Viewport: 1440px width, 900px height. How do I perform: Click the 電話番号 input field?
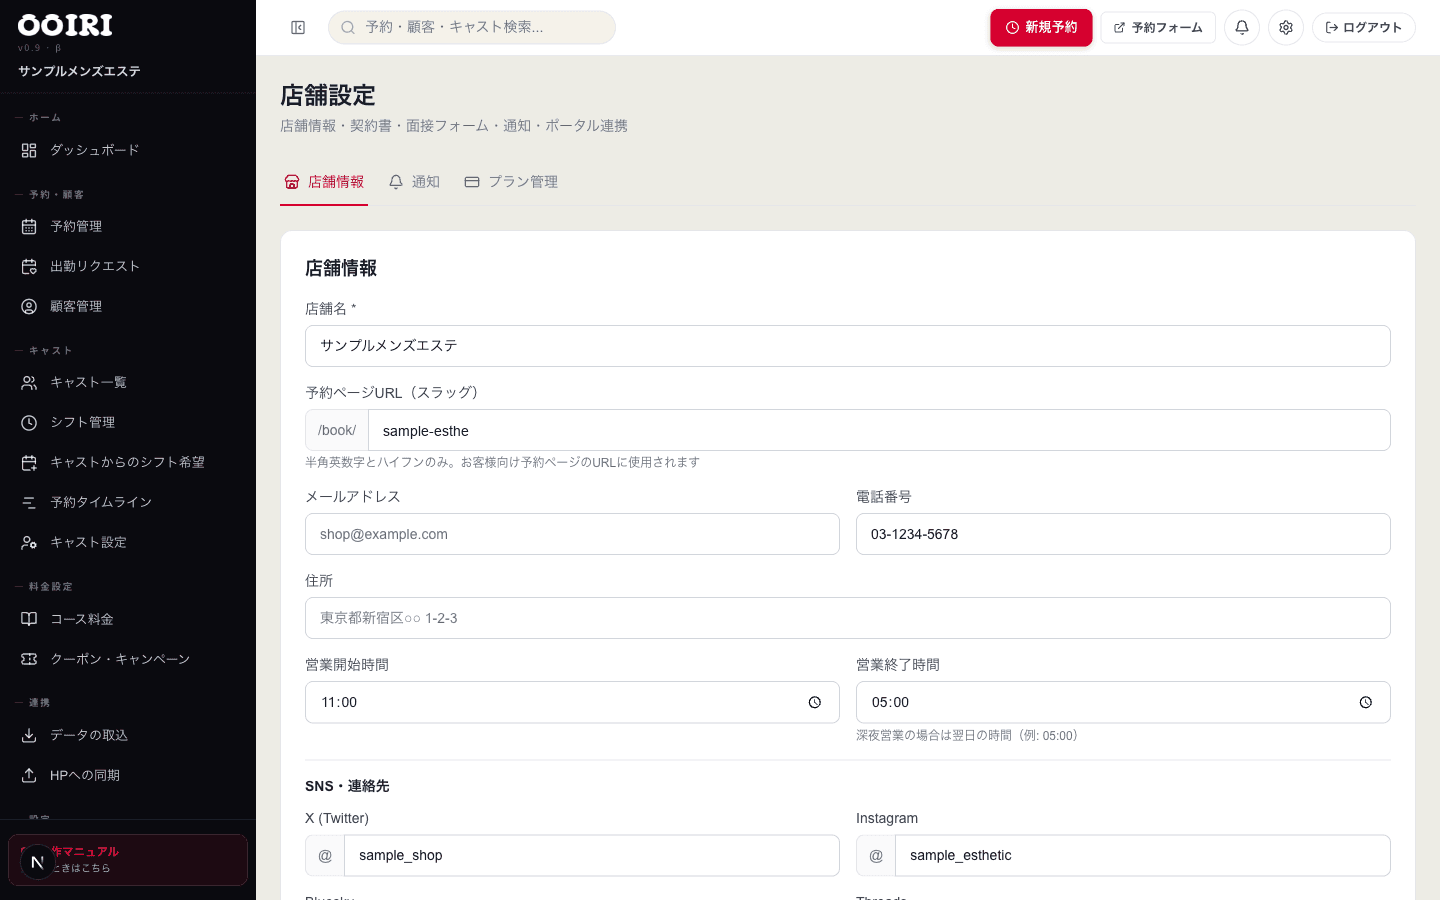[1123, 534]
